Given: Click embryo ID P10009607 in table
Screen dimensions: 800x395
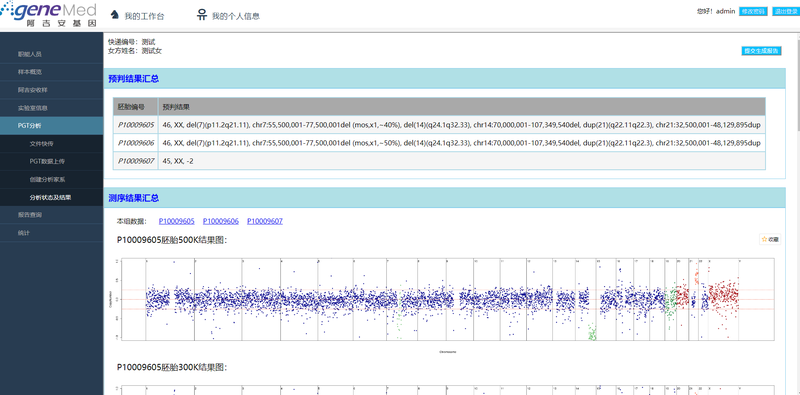Looking at the screenshot, I should tap(136, 161).
